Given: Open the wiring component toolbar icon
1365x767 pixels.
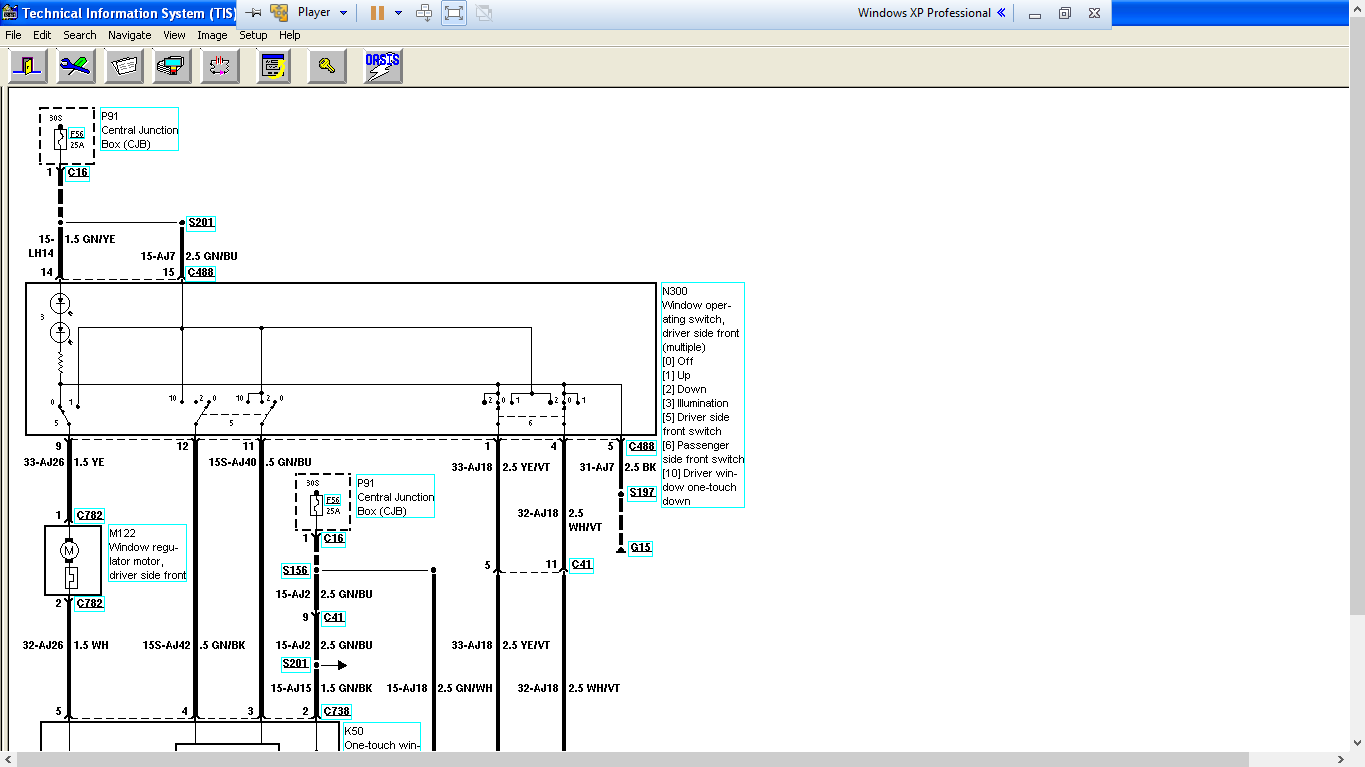Looking at the screenshot, I should click(219, 66).
